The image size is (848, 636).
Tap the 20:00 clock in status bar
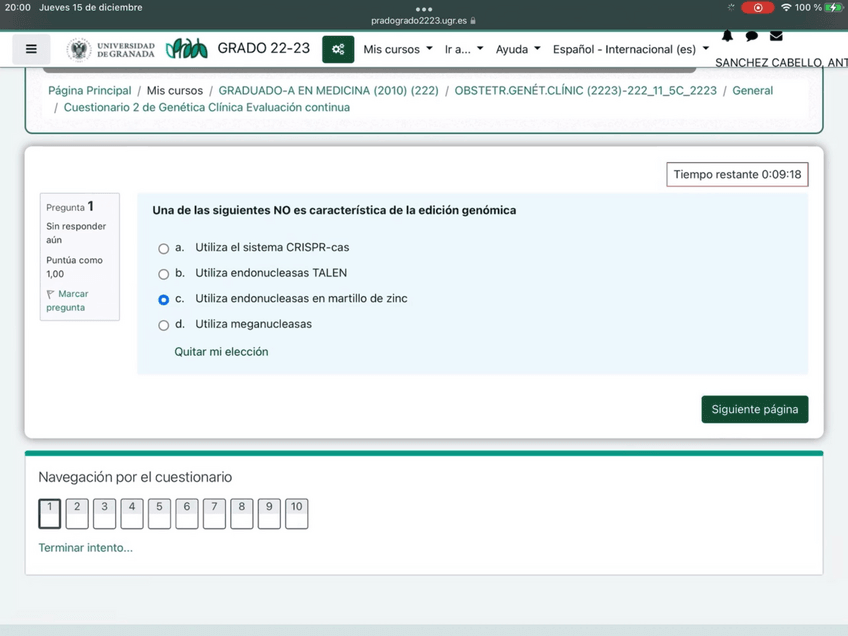pos(18,8)
